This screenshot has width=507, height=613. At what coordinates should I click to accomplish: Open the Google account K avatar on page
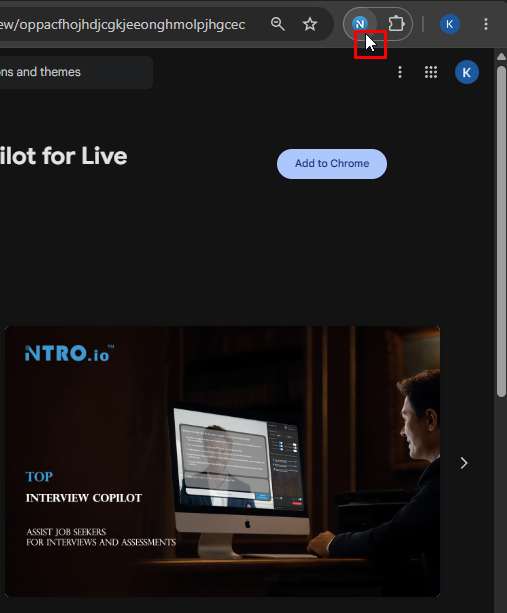coord(466,72)
